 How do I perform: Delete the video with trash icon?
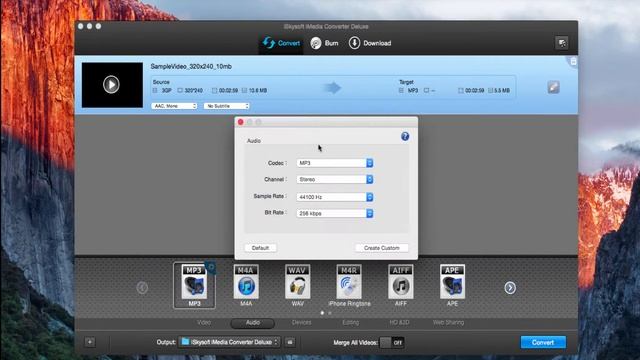[x=573, y=62]
